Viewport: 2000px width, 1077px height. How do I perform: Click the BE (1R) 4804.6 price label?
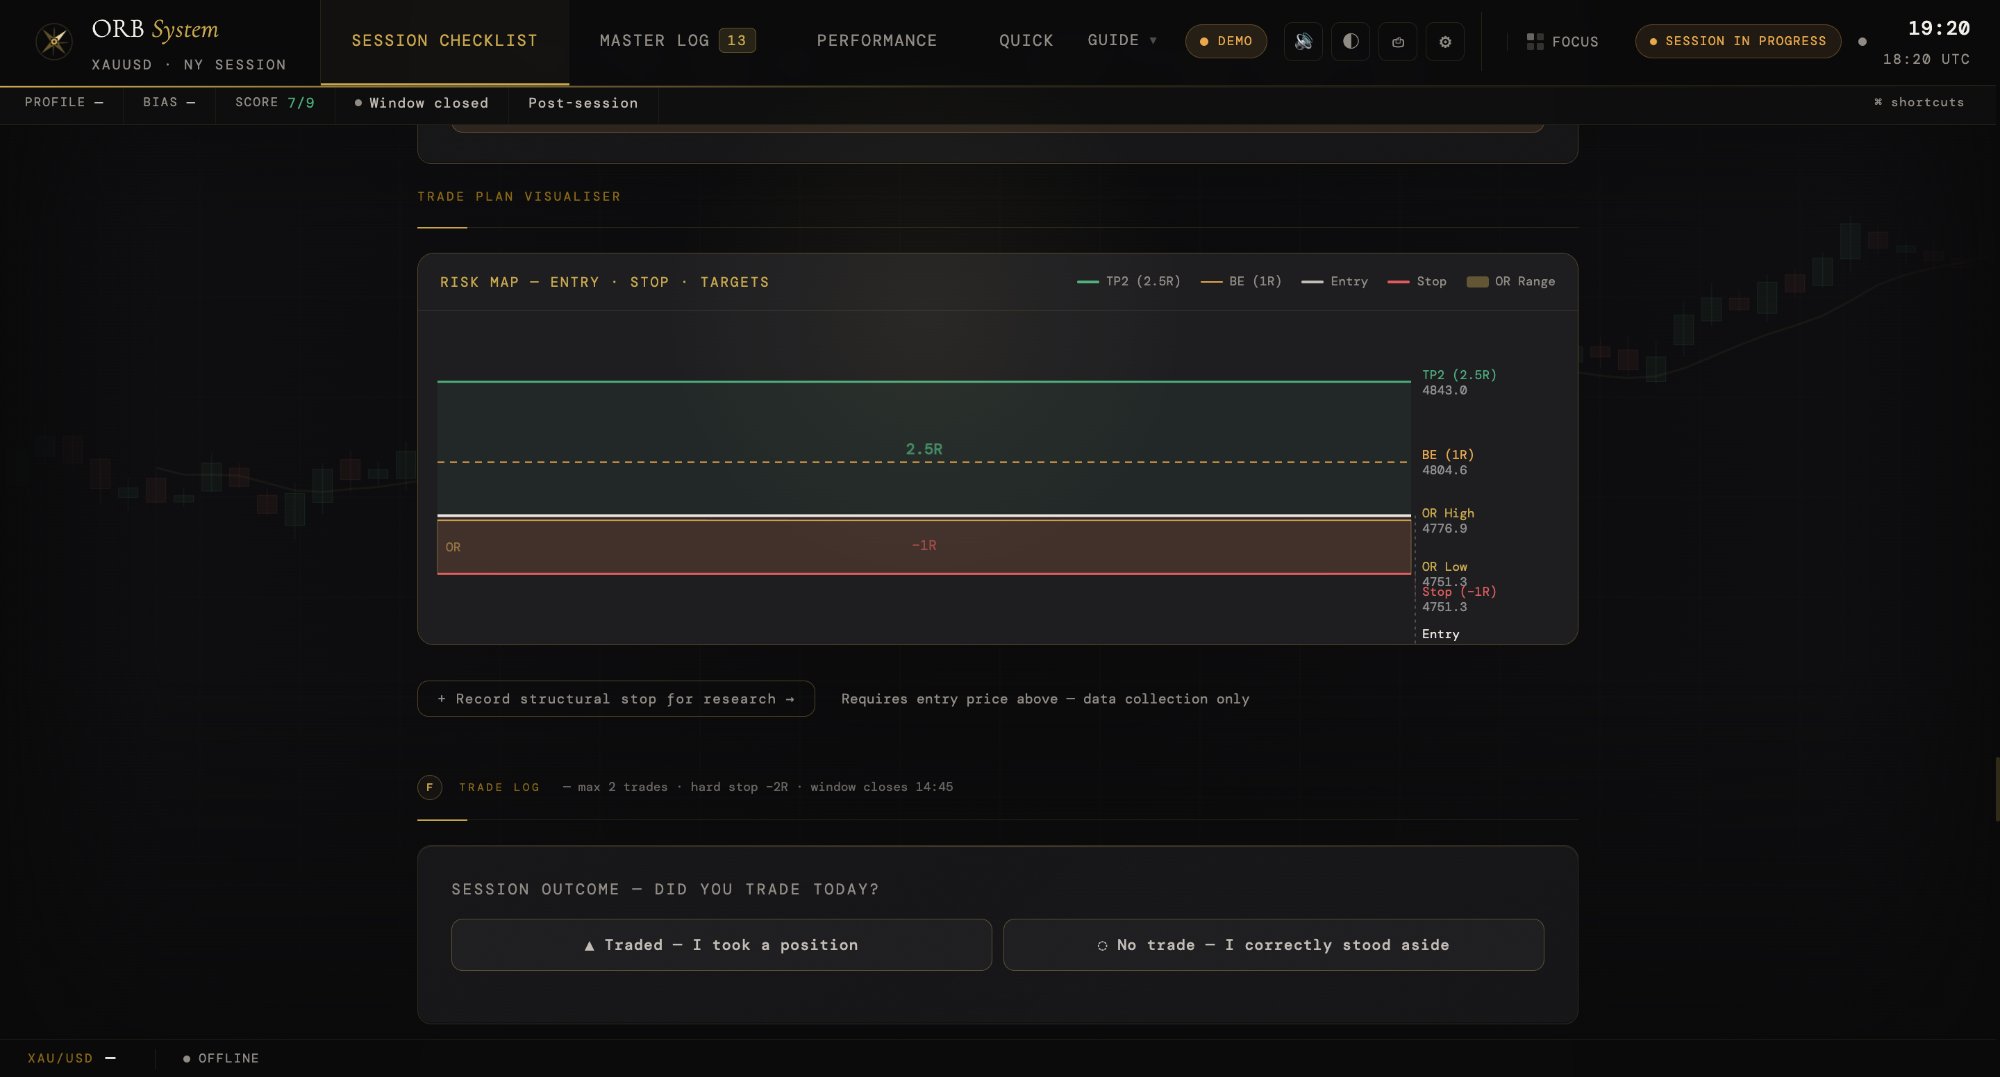click(1448, 463)
